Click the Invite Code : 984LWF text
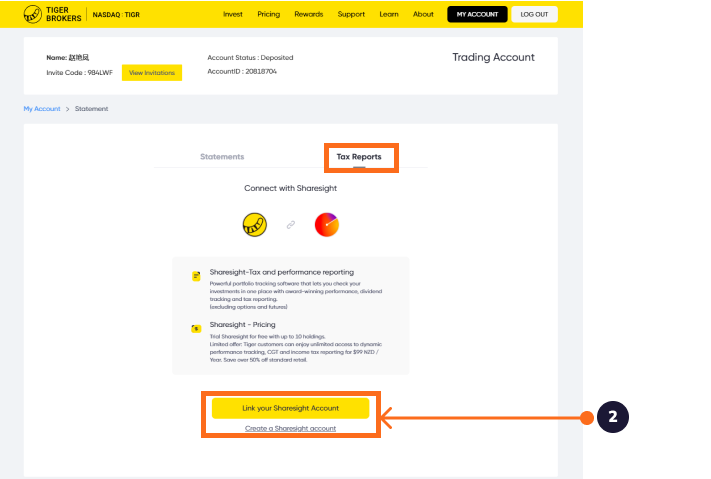The image size is (711, 479). coord(79,73)
